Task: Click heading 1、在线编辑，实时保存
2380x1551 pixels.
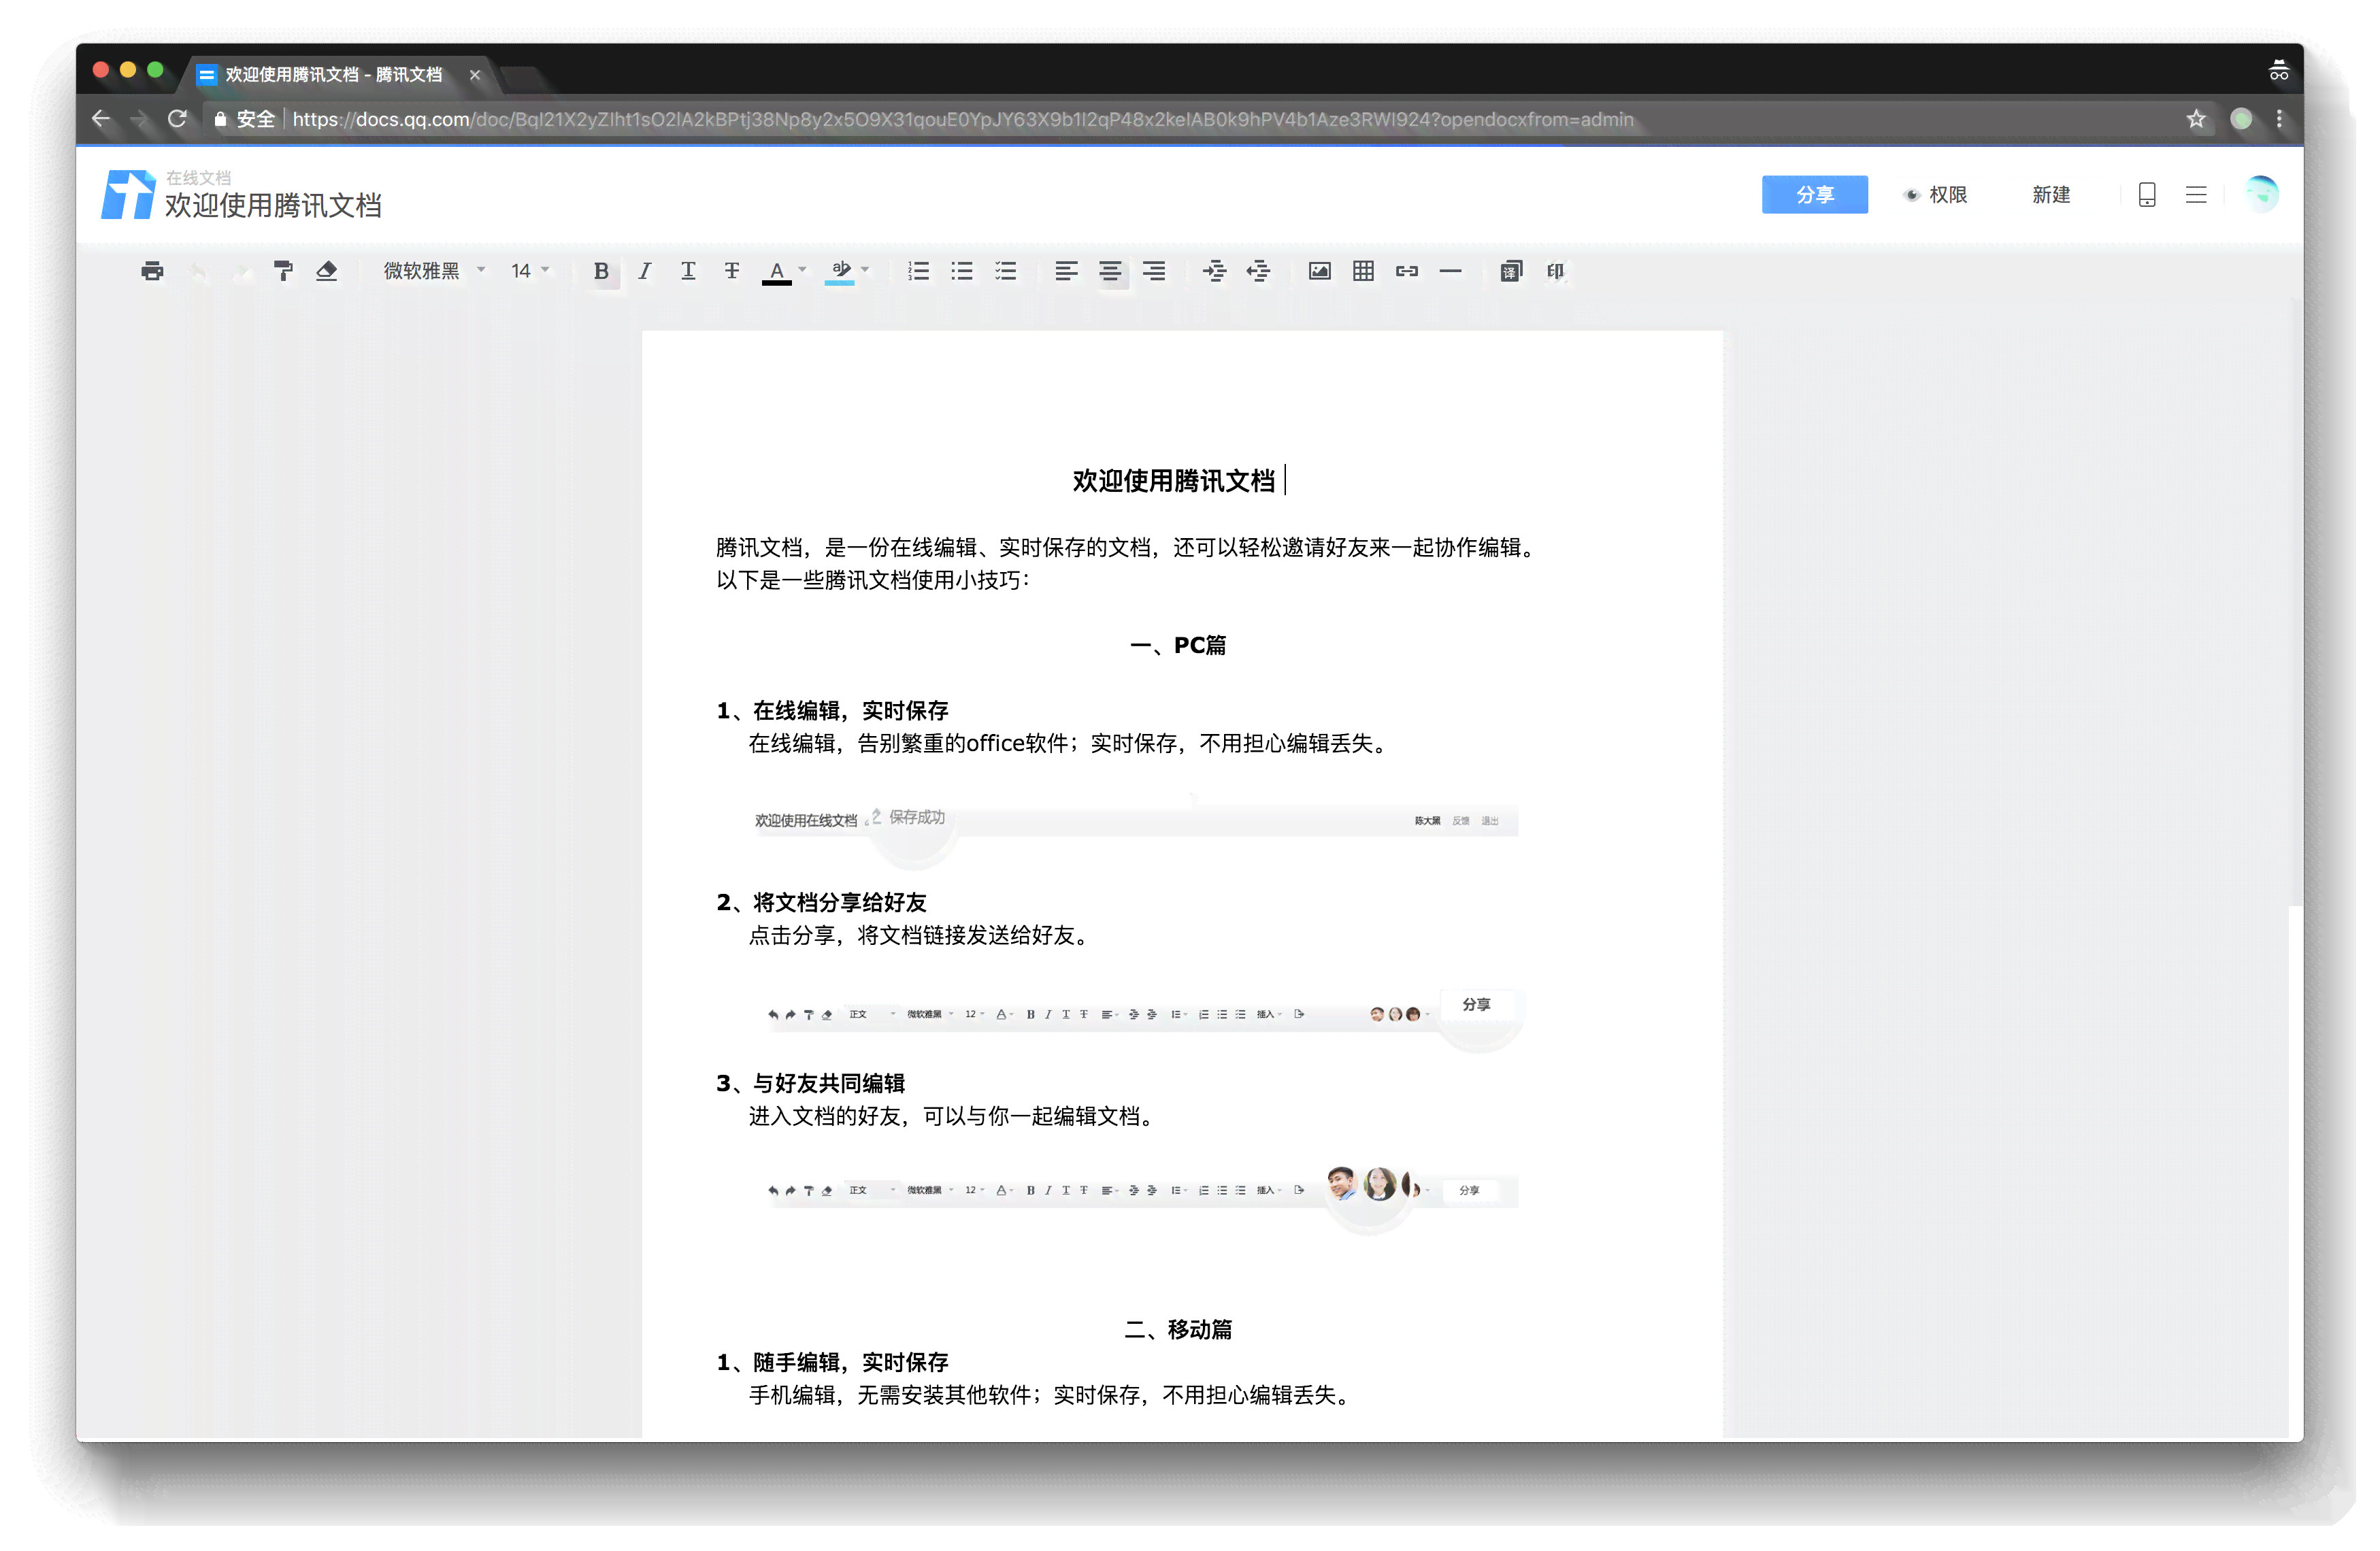Action: pos(832,711)
